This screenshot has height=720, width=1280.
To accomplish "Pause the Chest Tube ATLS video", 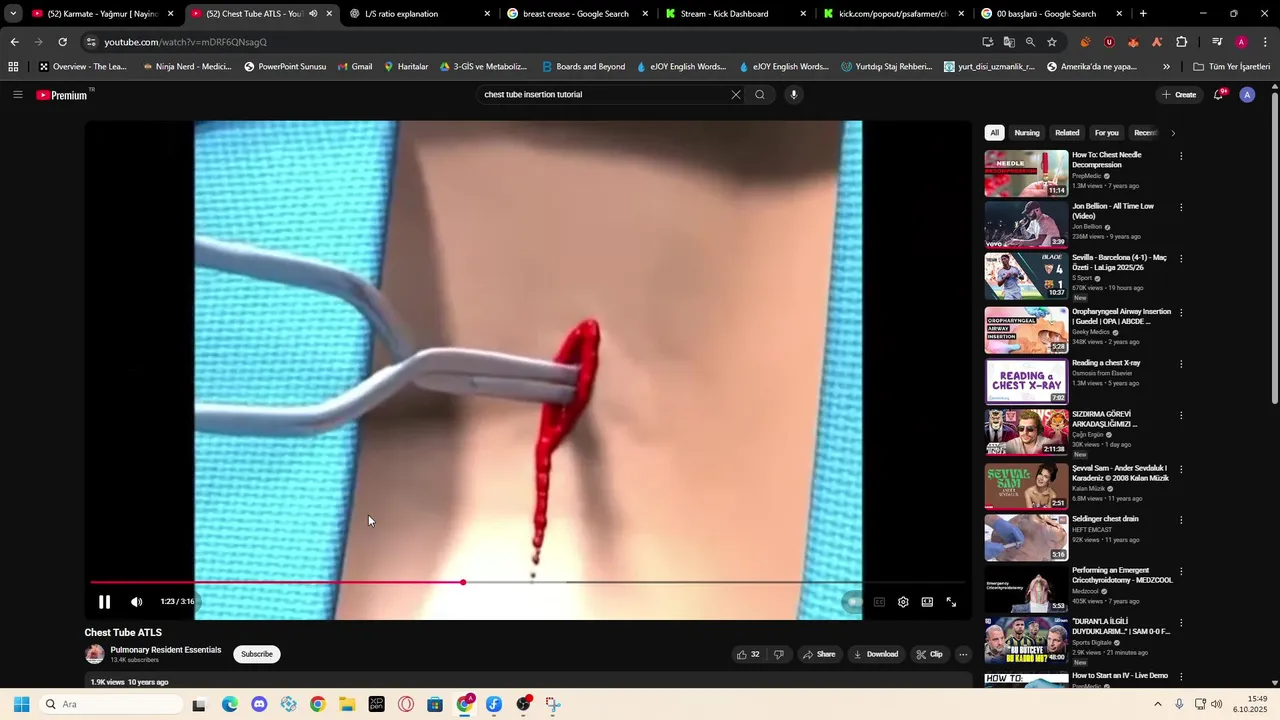I will click(x=104, y=602).
